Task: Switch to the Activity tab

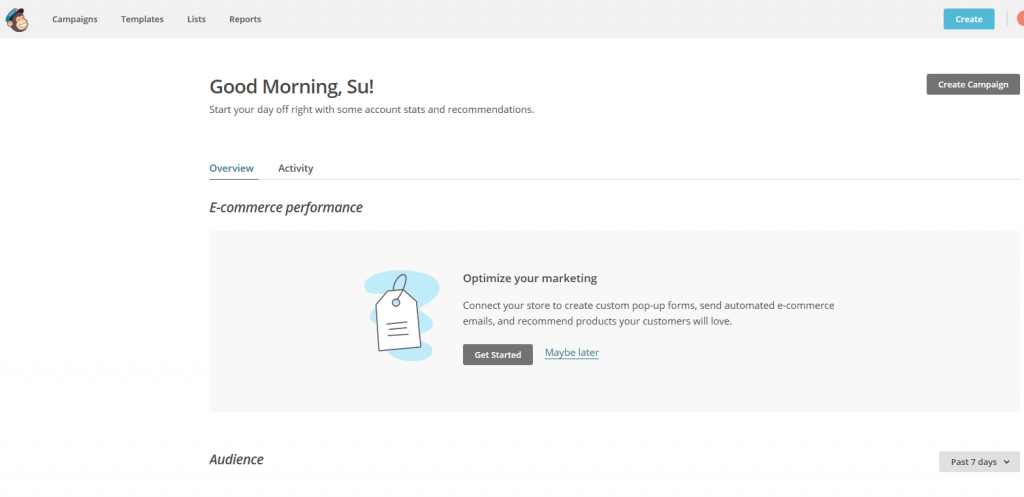Action: click(x=295, y=168)
